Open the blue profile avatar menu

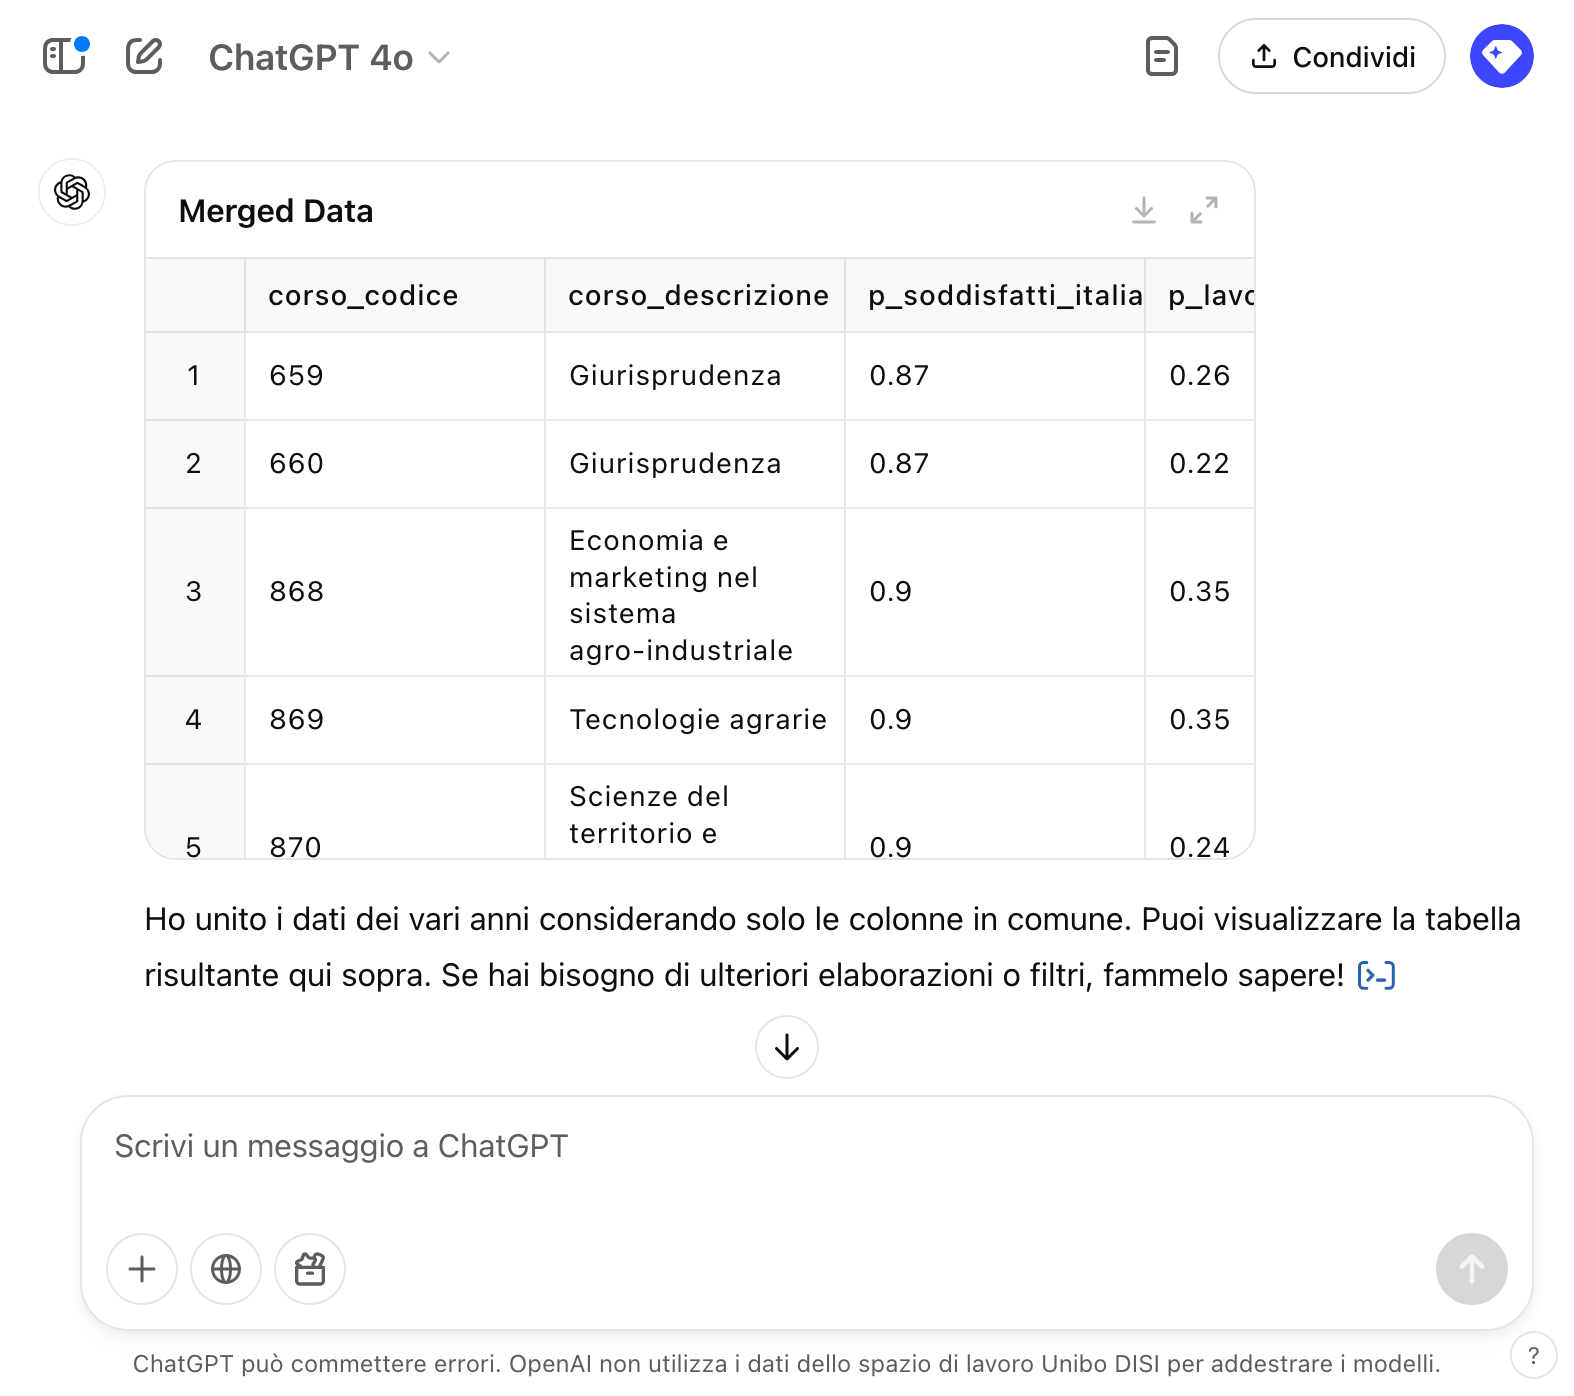pyautogui.click(x=1501, y=56)
